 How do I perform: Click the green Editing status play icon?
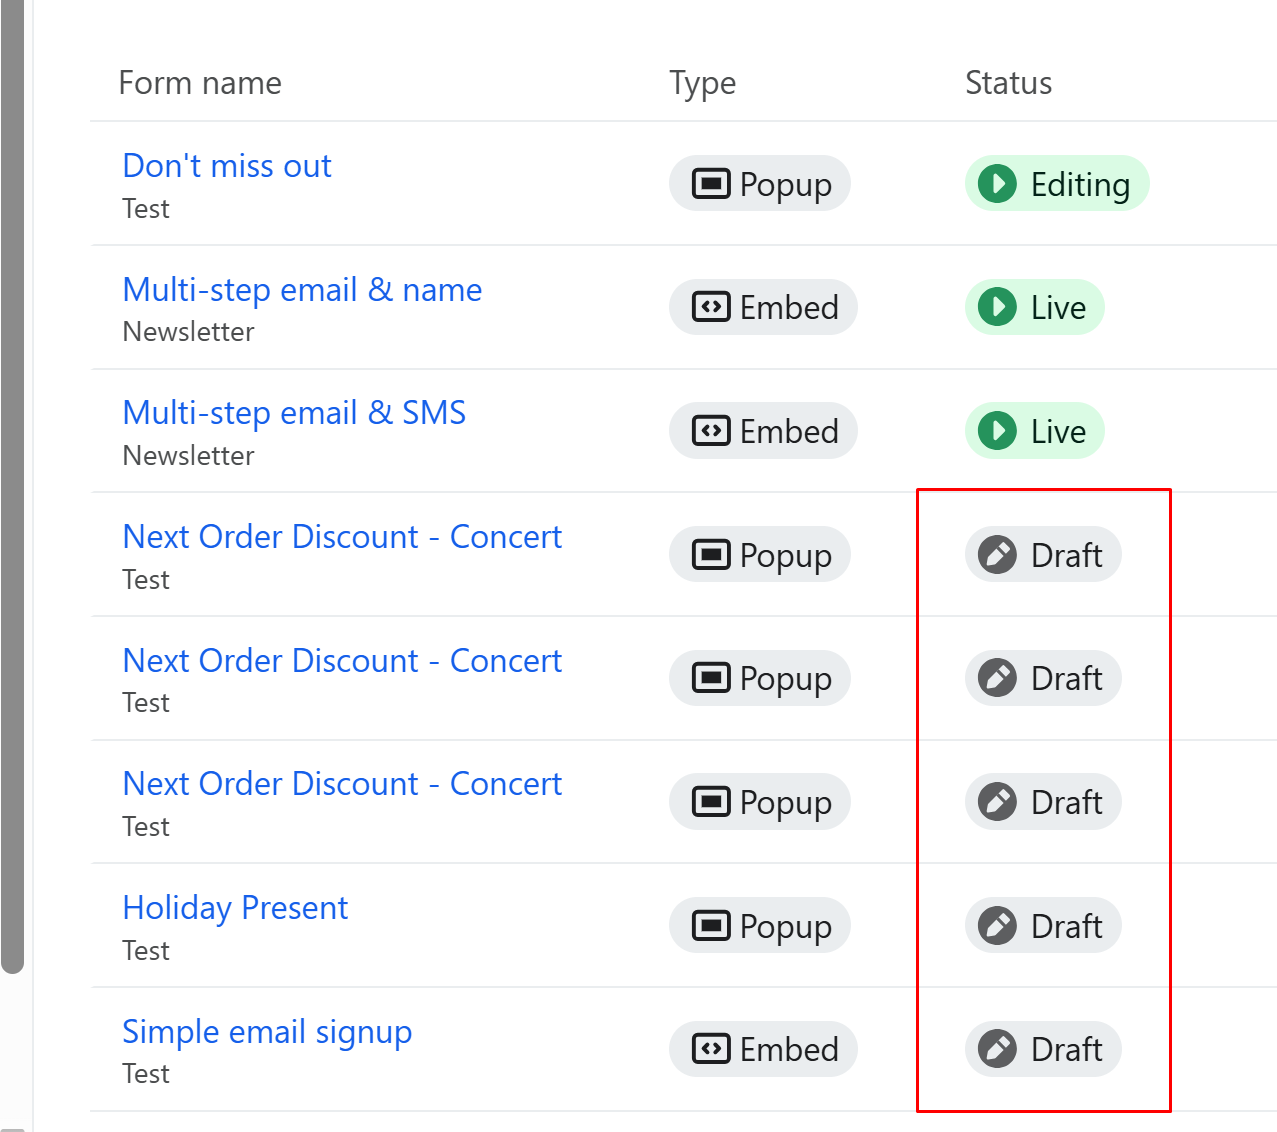[997, 184]
